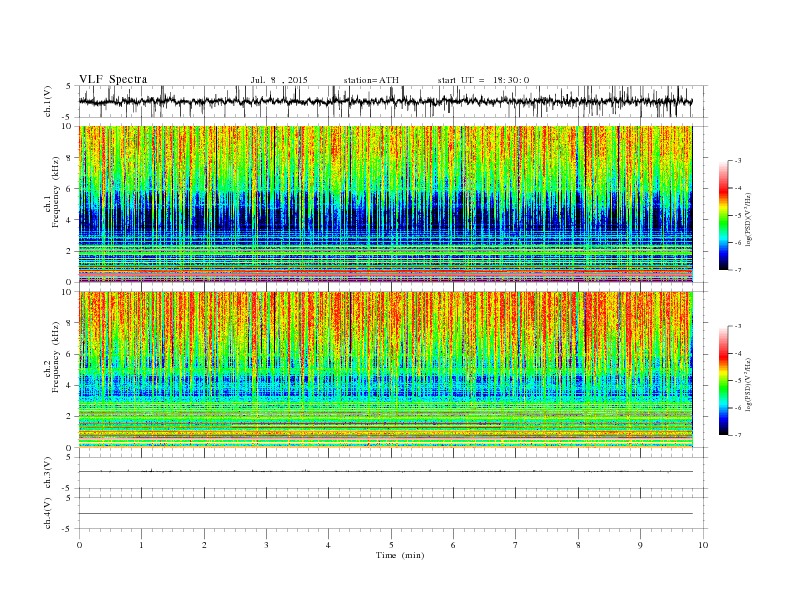The image size is (792, 612).
Task: Click the "10" tick on the time axis
Action: [703, 545]
